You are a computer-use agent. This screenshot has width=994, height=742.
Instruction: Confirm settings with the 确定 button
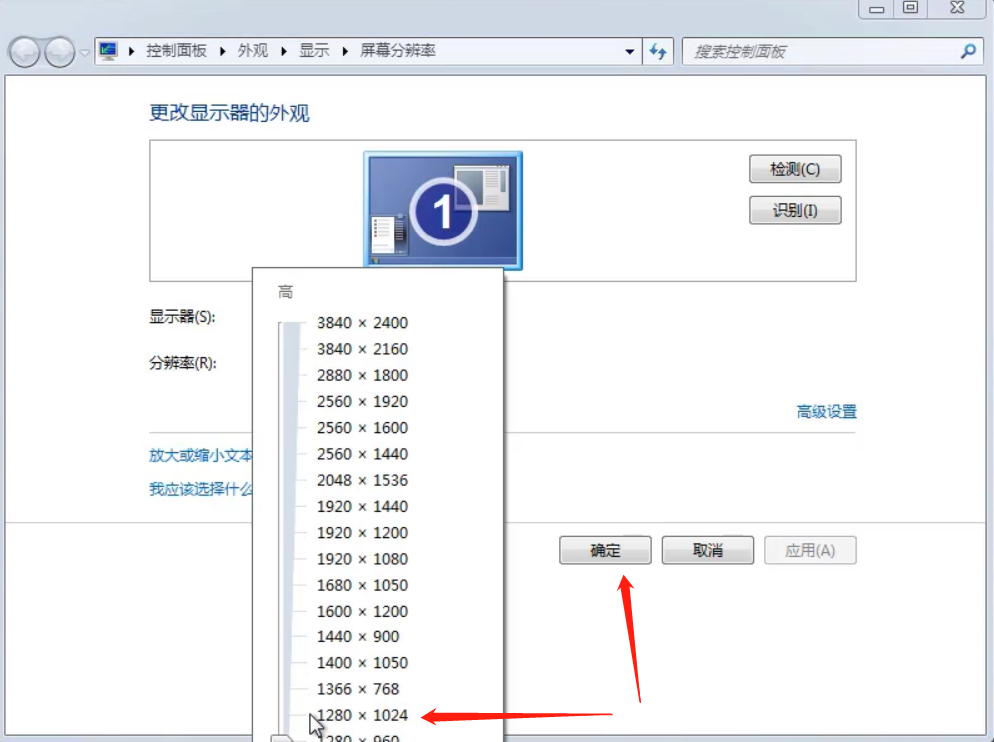tap(604, 549)
